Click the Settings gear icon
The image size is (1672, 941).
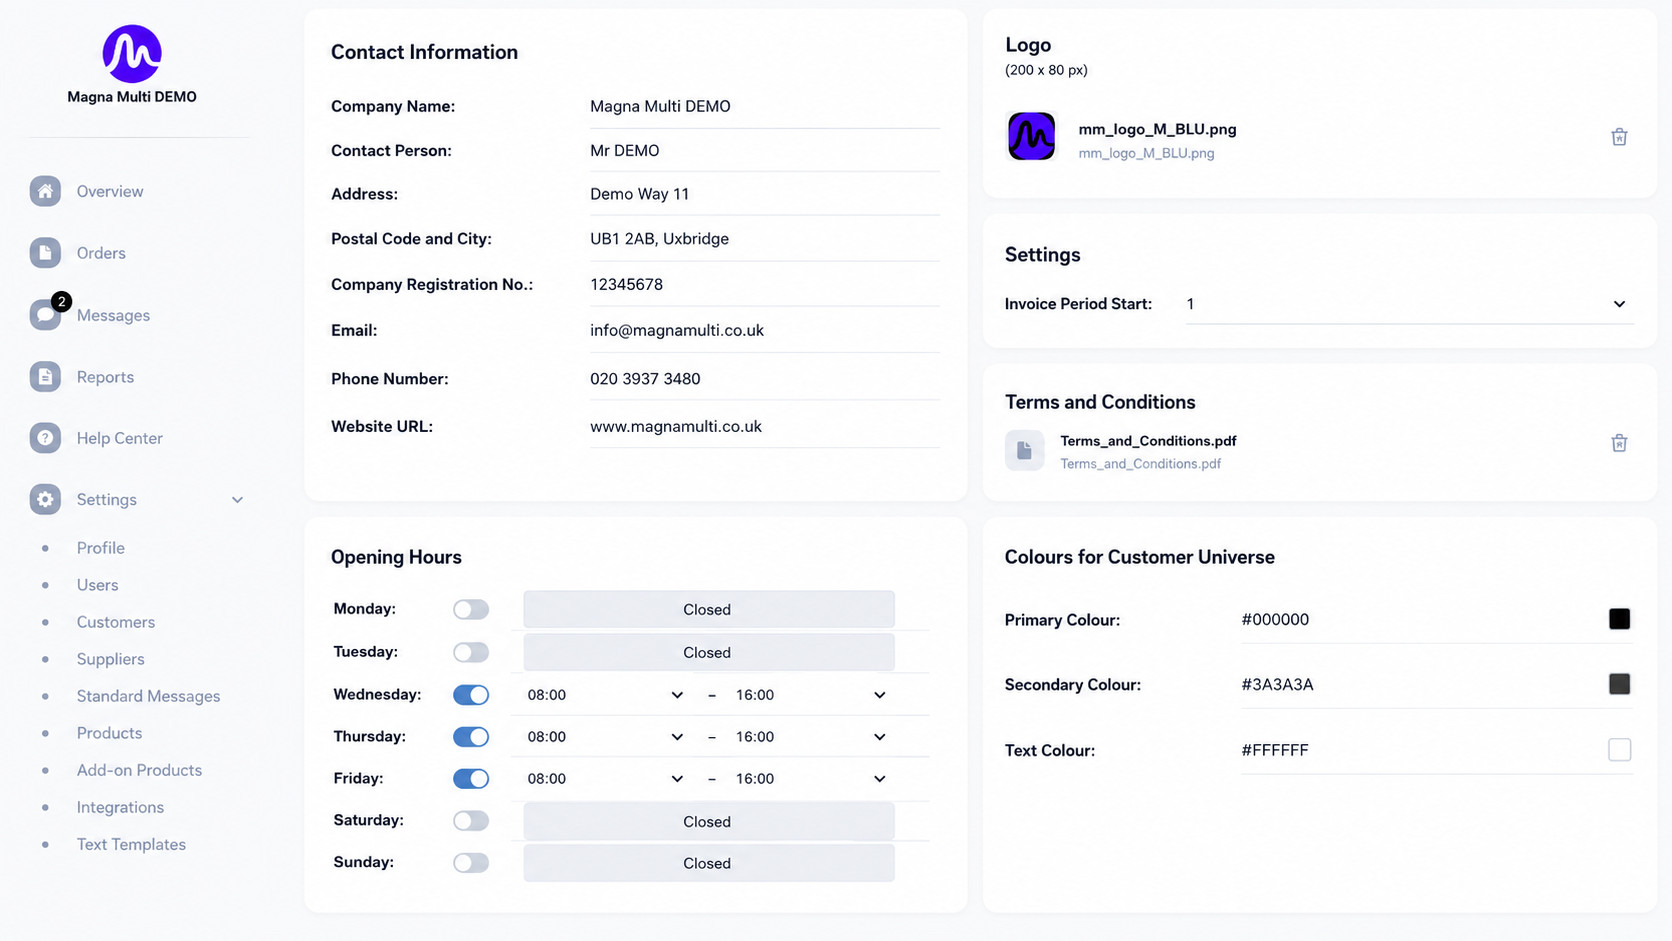(45, 499)
